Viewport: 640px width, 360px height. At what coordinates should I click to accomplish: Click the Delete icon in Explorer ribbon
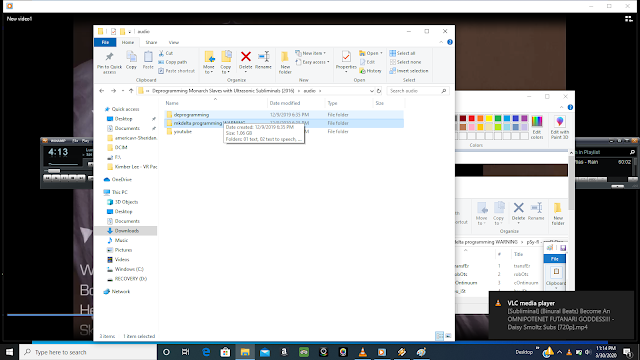click(x=245, y=61)
